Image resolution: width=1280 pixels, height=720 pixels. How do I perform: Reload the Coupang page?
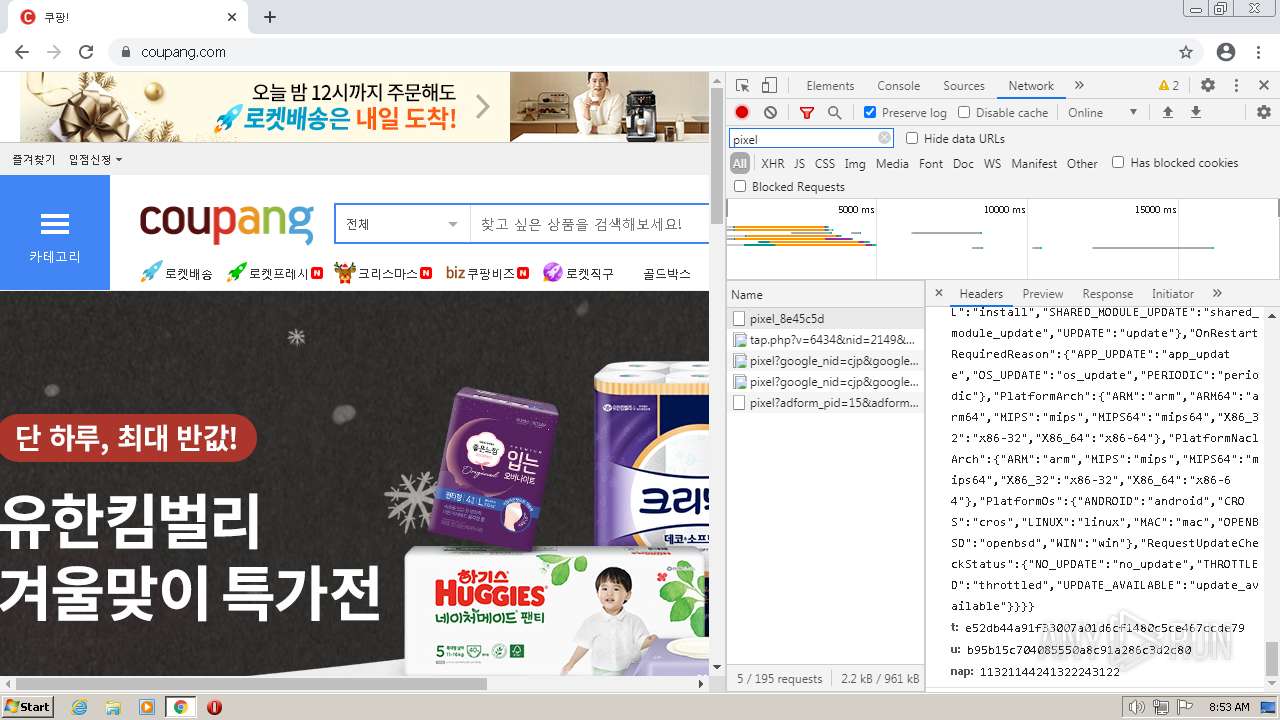[x=86, y=52]
